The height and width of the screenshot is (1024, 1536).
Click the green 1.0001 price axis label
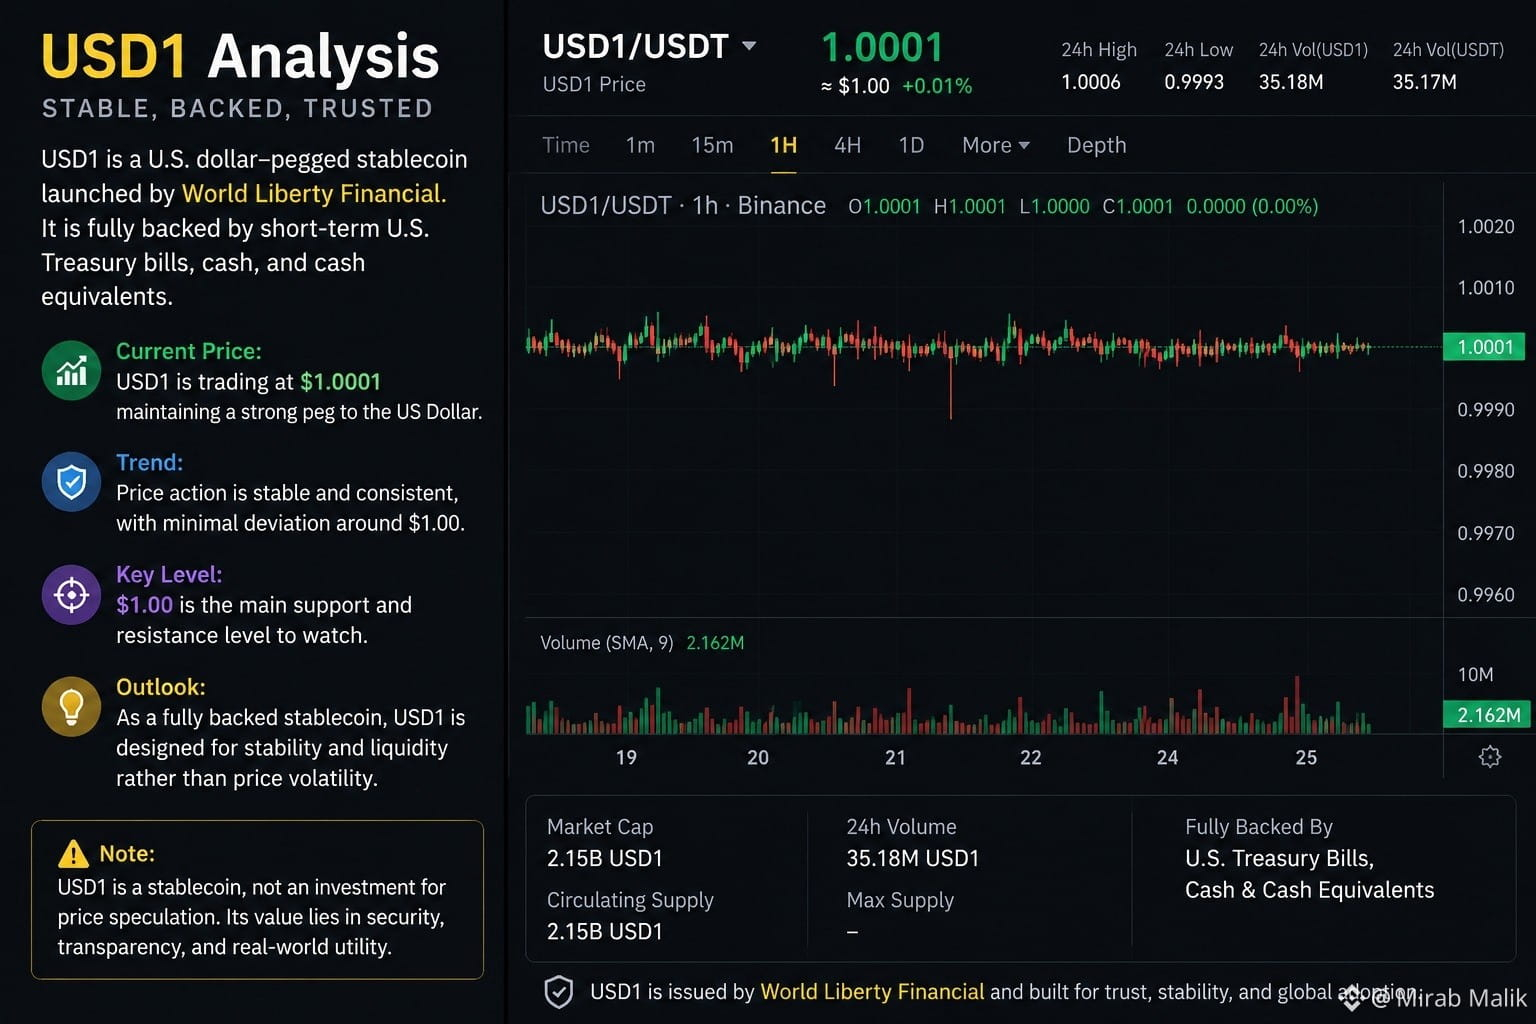coord(1485,347)
